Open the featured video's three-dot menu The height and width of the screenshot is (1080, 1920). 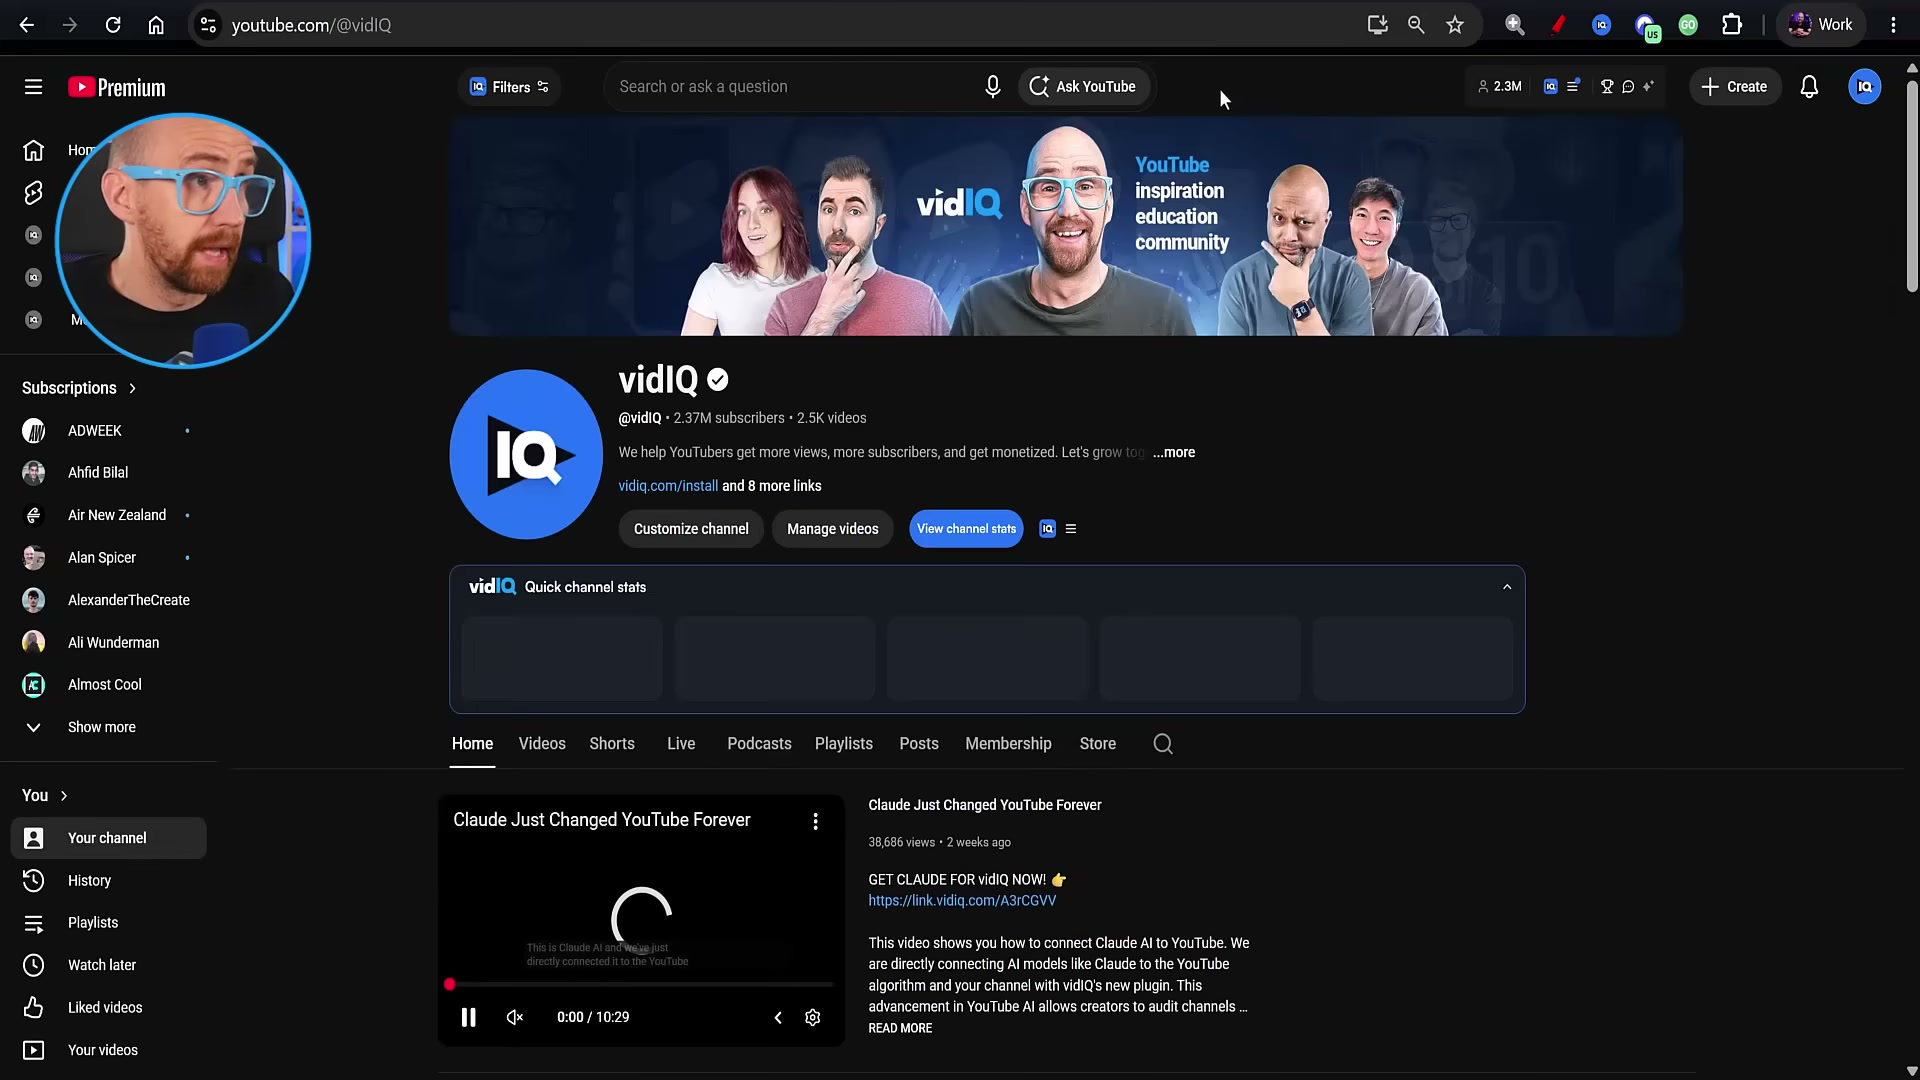click(x=815, y=821)
